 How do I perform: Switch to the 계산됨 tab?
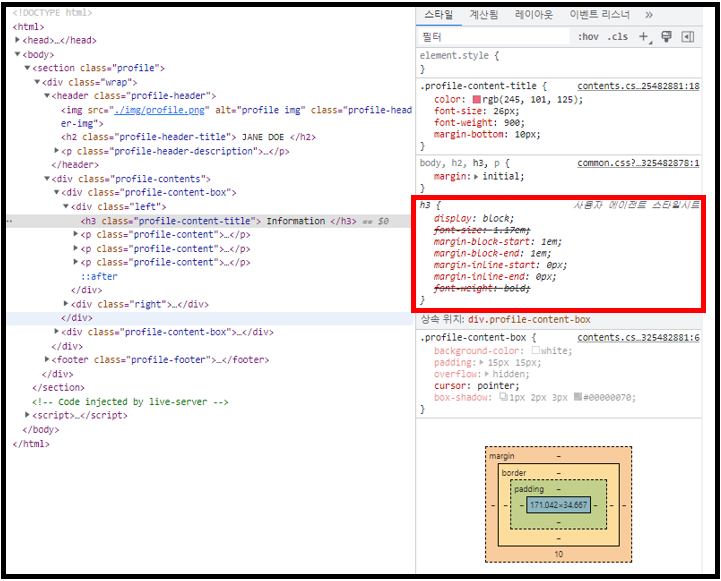484,15
